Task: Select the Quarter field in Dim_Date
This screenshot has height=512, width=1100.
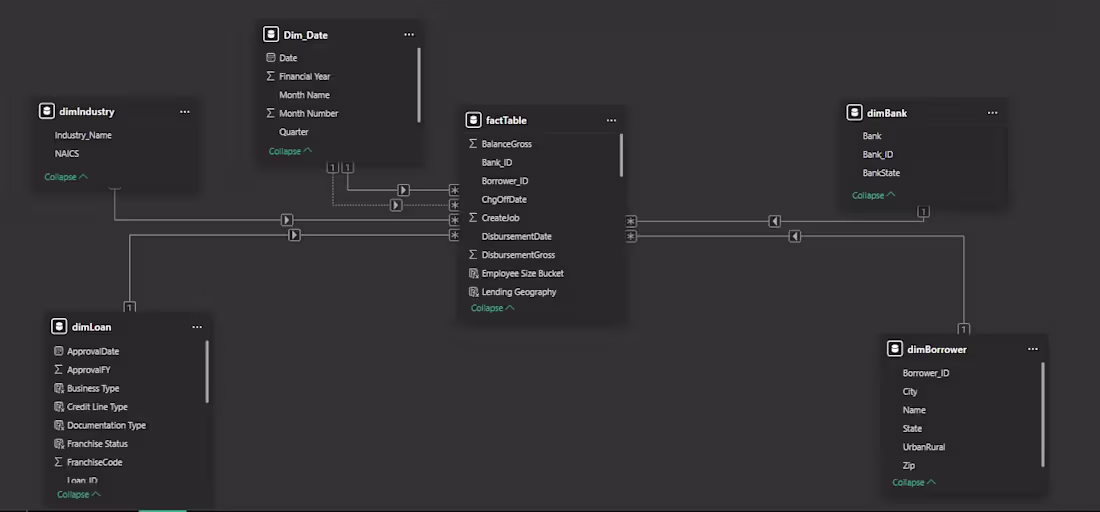Action: [x=293, y=132]
